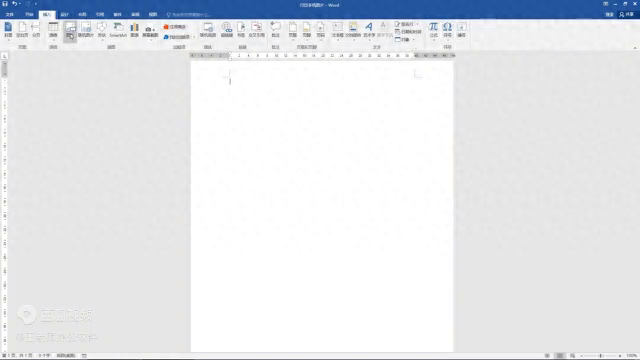Insert a chart using the bar chart icon

(x=134, y=30)
